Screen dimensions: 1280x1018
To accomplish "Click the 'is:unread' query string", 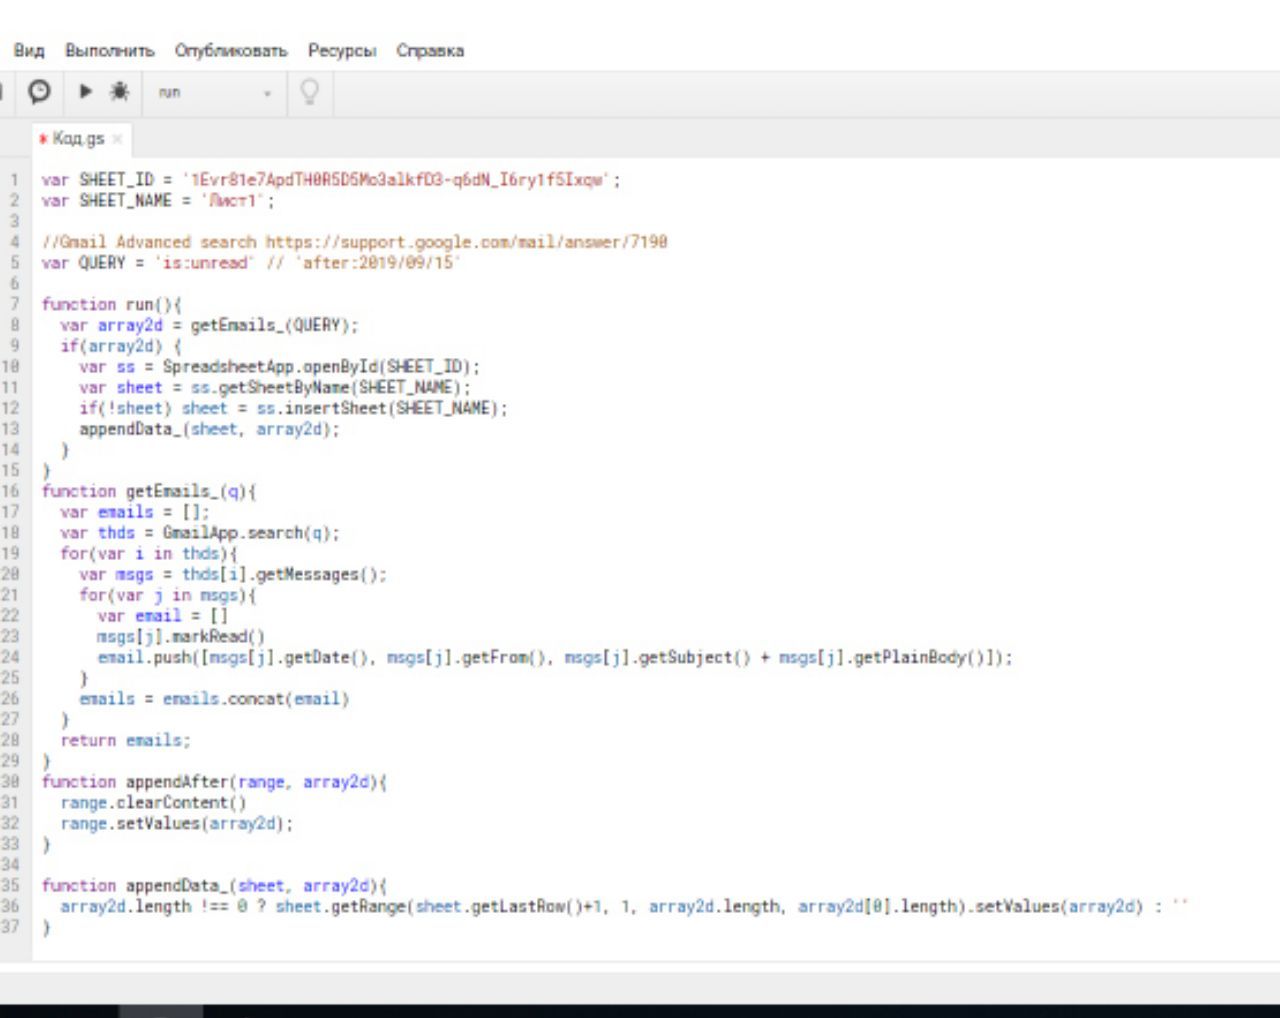I will click(205, 263).
